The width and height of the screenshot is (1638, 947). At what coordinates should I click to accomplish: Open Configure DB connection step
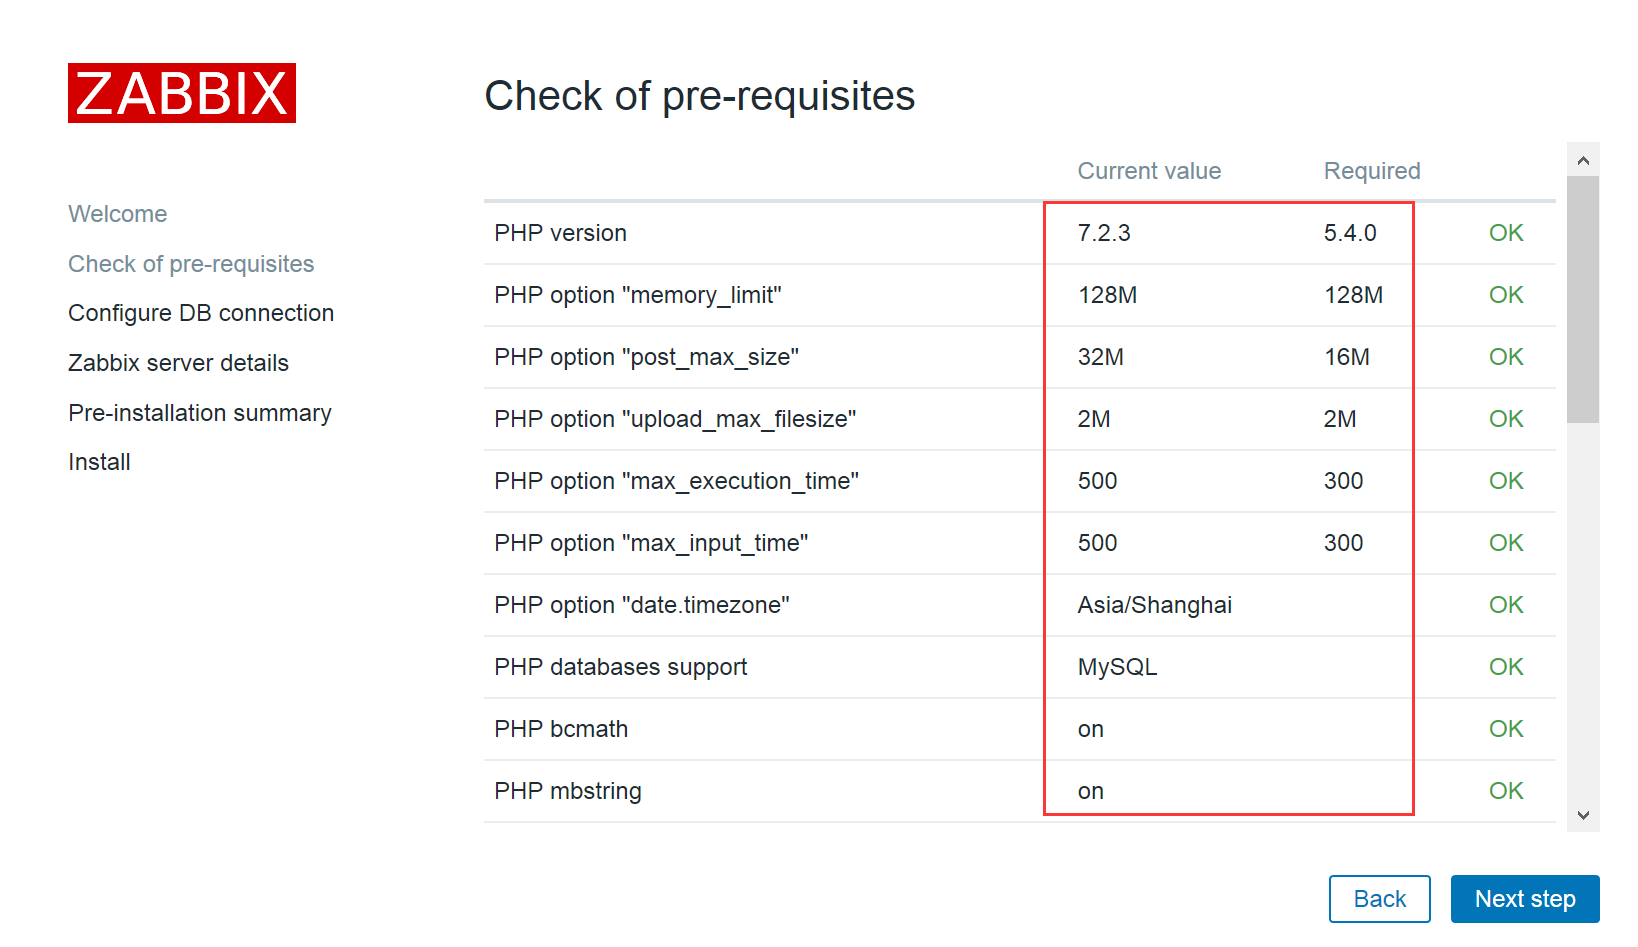pos(201,313)
